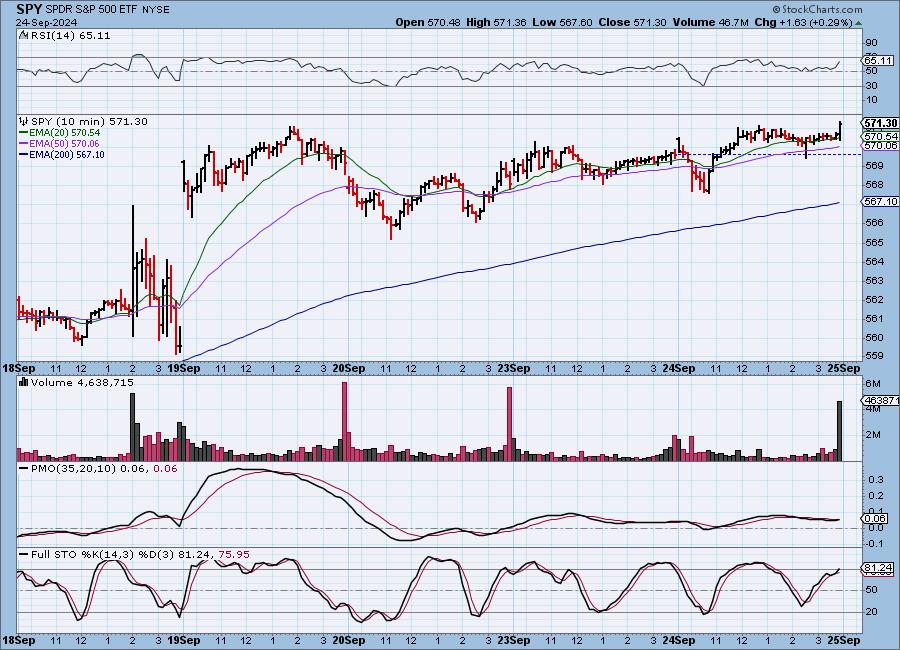Image resolution: width=900 pixels, height=650 pixels.
Task: Click the Open 570.48 value
Action: [428, 22]
